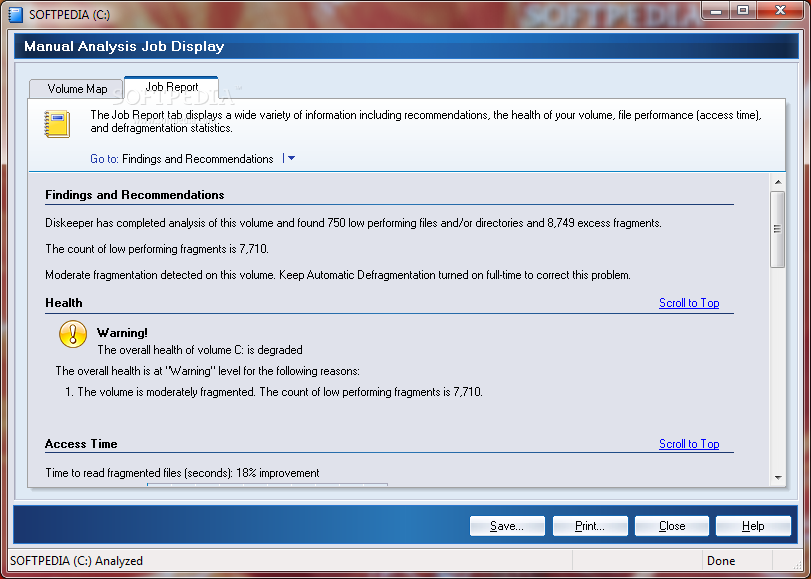The width and height of the screenshot is (811, 579).
Task: Click the scrollbar down arrow
Action: (x=777, y=478)
